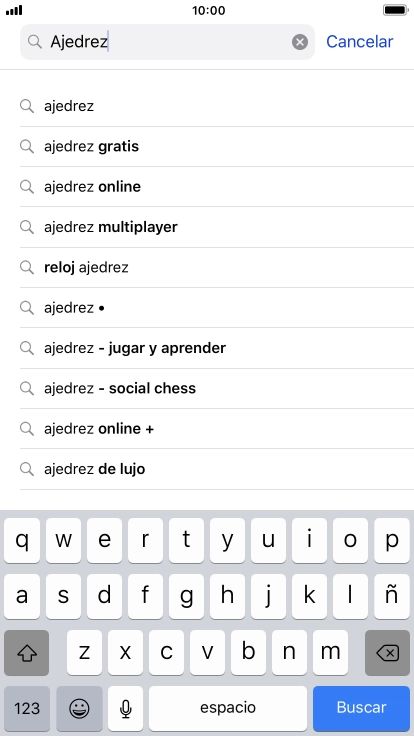Select suggestion 'ajedrez multiplayer'
This screenshot has height=736, width=414.
pyautogui.click(x=216, y=227)
